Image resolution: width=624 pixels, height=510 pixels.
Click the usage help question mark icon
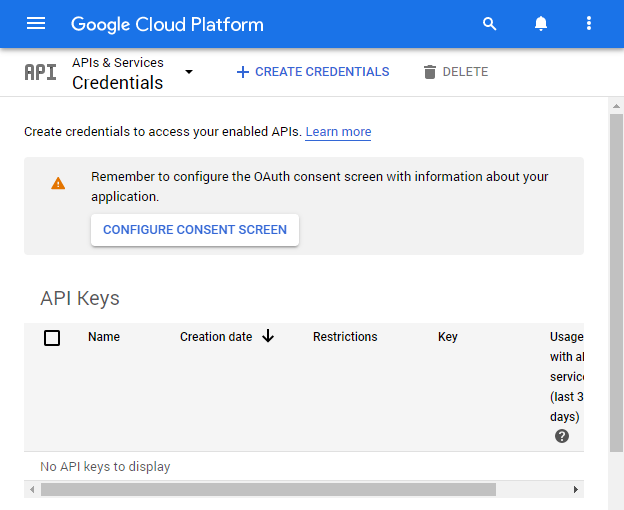click(x=562, y=436)
